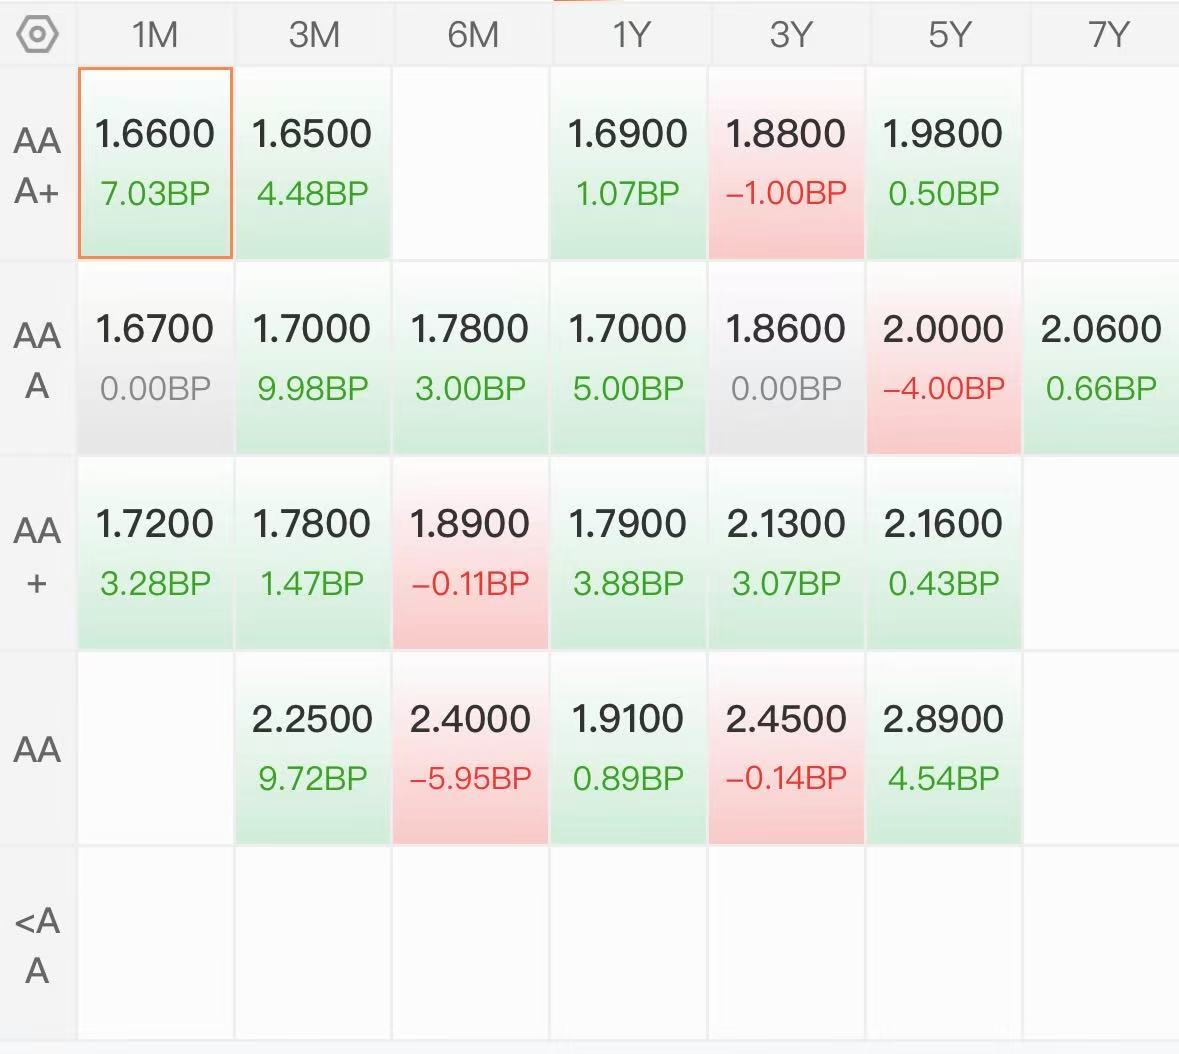Screen dimensions: 1179x1054
Task: Open the AAA 1M cell with 0.00BP
Action: click(x=155, y=358)
